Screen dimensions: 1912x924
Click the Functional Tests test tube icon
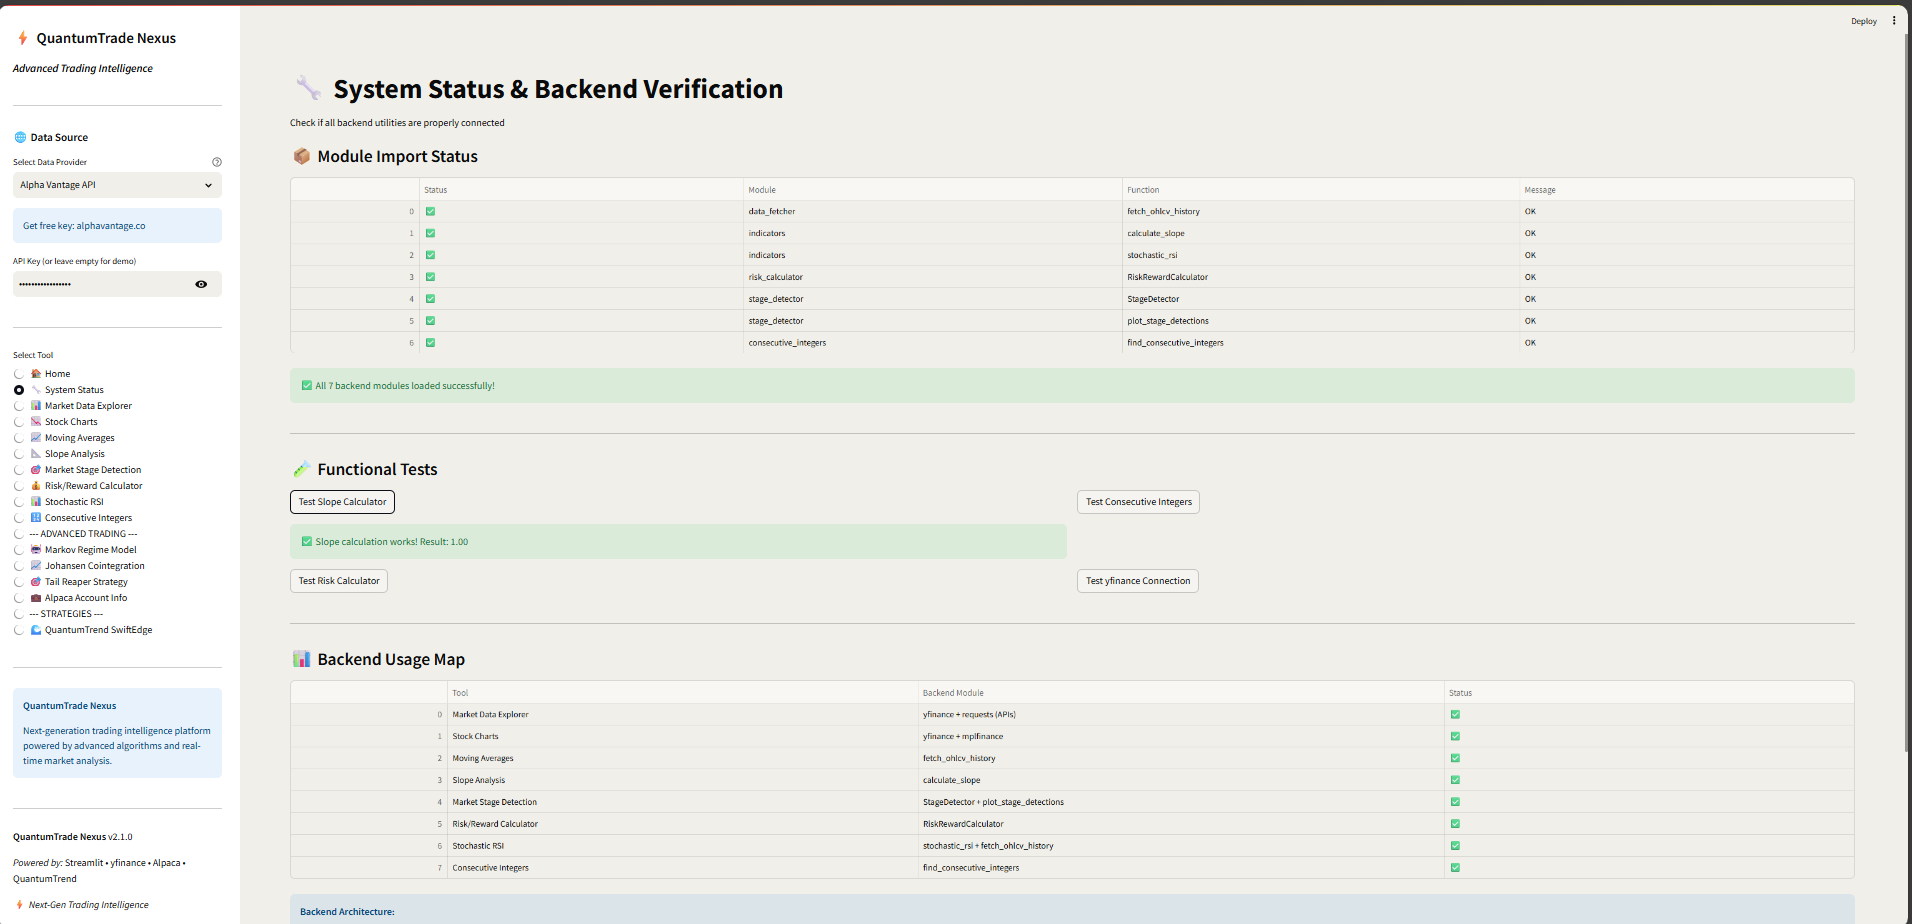301,469
